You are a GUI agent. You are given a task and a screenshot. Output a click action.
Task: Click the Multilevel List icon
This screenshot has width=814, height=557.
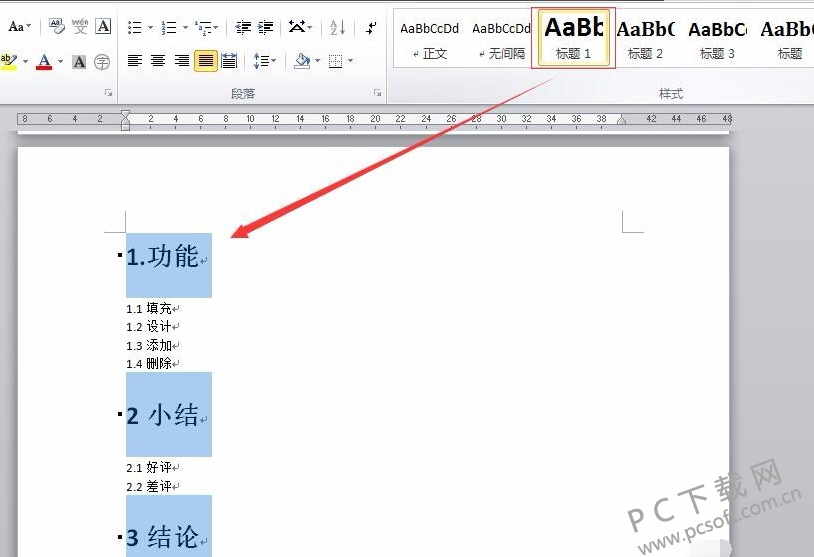(203, 27)
